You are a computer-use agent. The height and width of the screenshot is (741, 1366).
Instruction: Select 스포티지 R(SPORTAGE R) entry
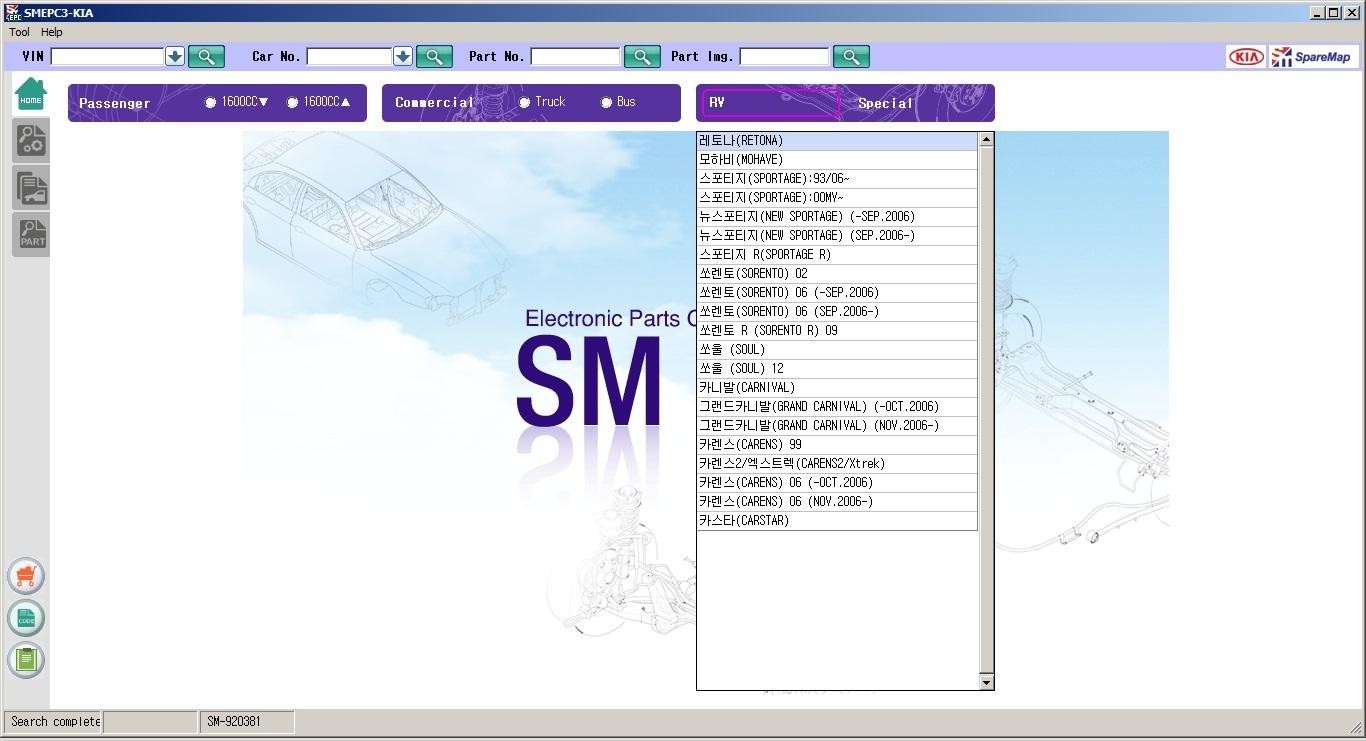[x=837, y=255]
